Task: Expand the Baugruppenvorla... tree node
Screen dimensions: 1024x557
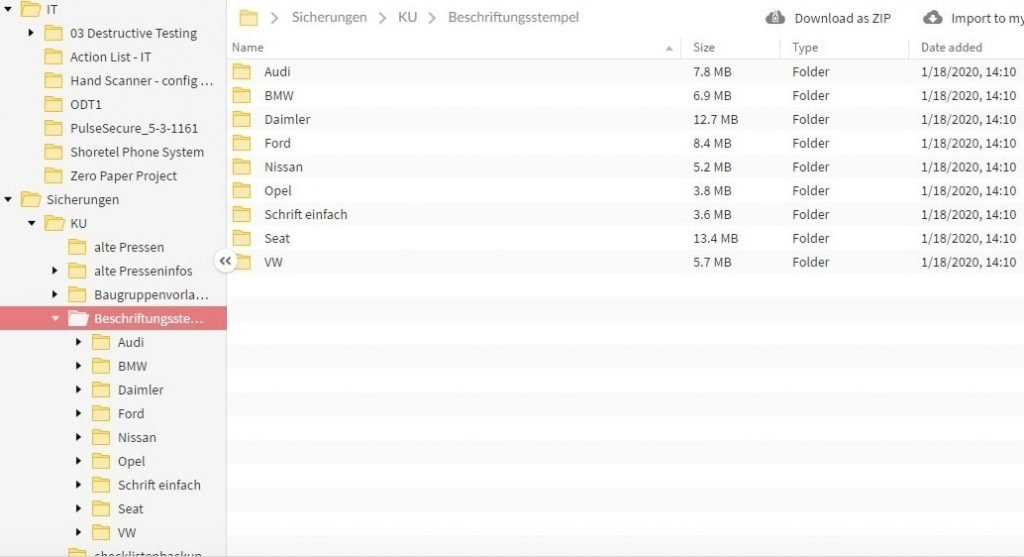Action: (55, 294)
